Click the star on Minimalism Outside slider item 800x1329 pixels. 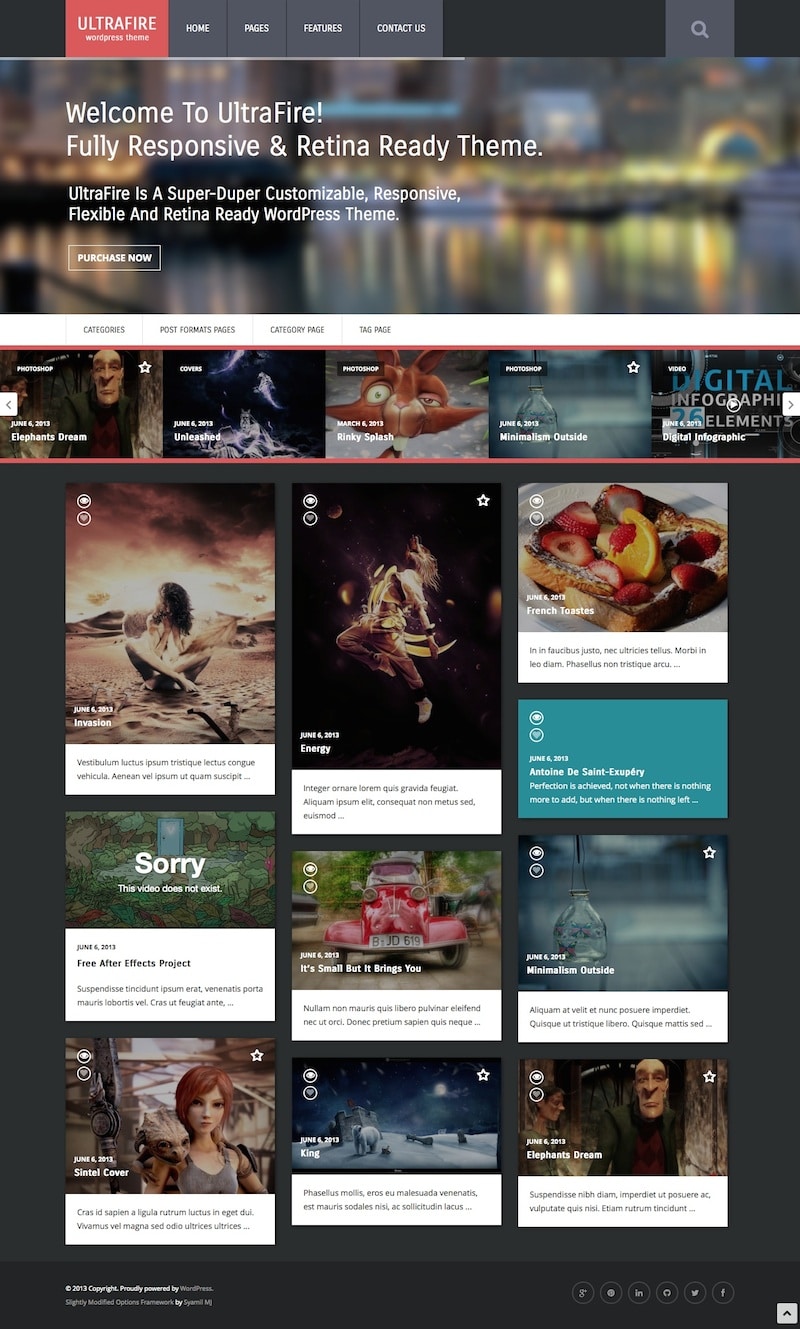pos(633,368)
